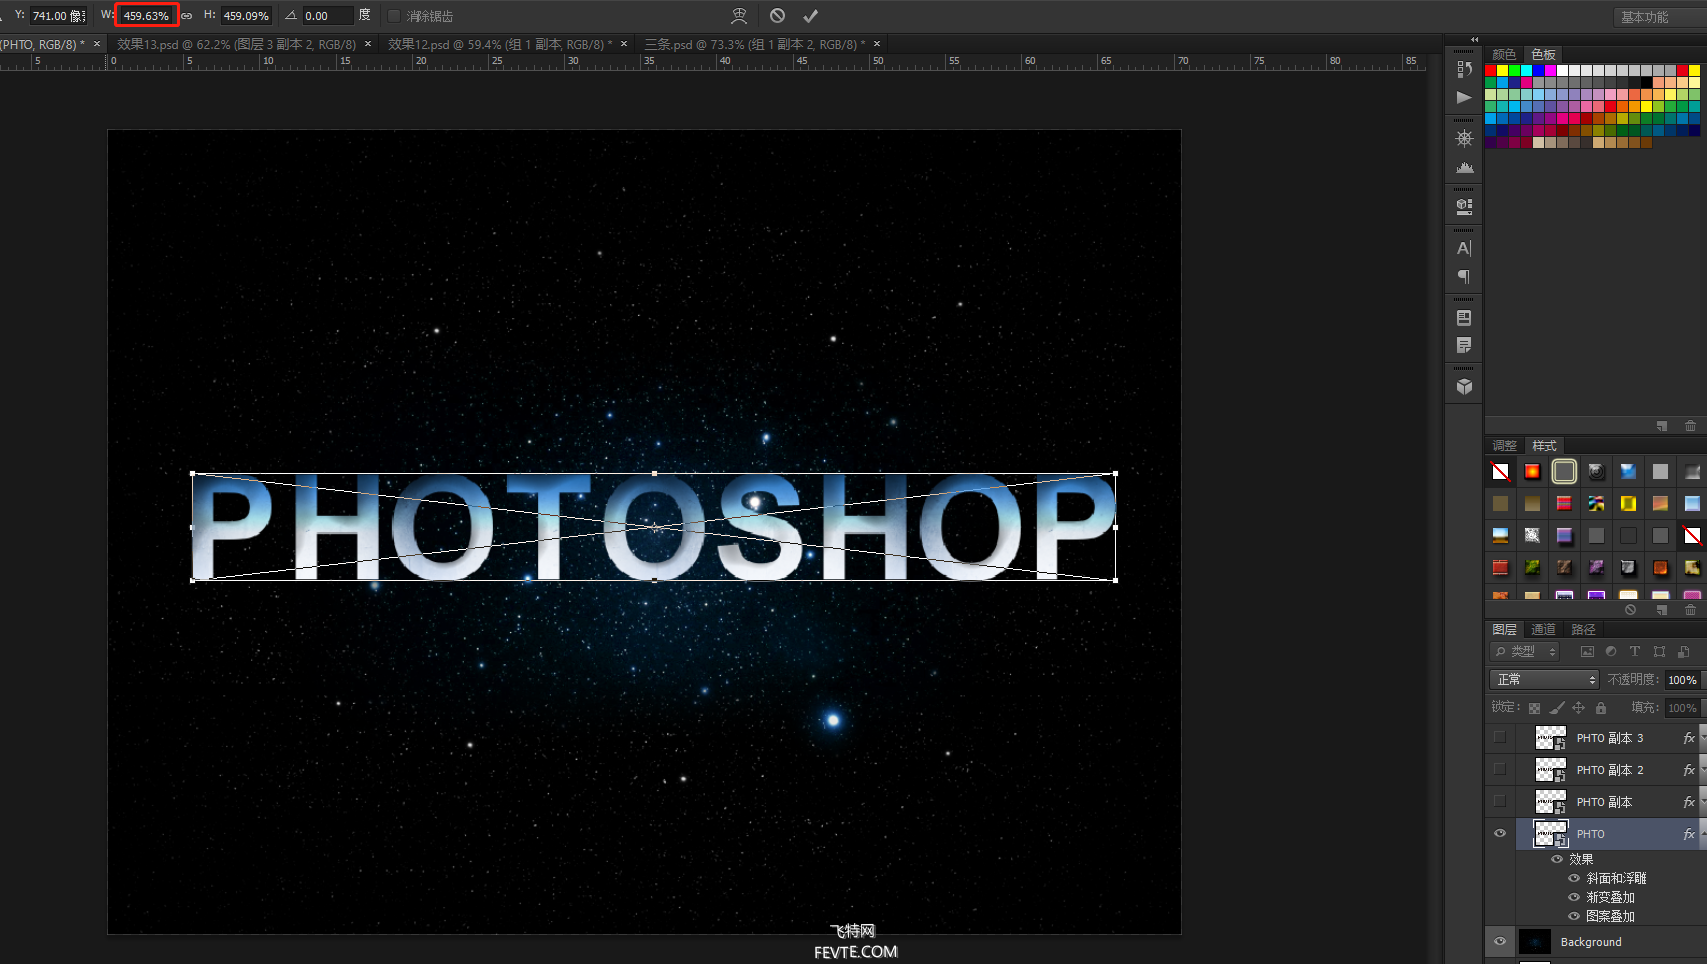Screen dimensions: 1707x964
Task: Open the Histogram panel icon
Action: (x=1464, y=168)
